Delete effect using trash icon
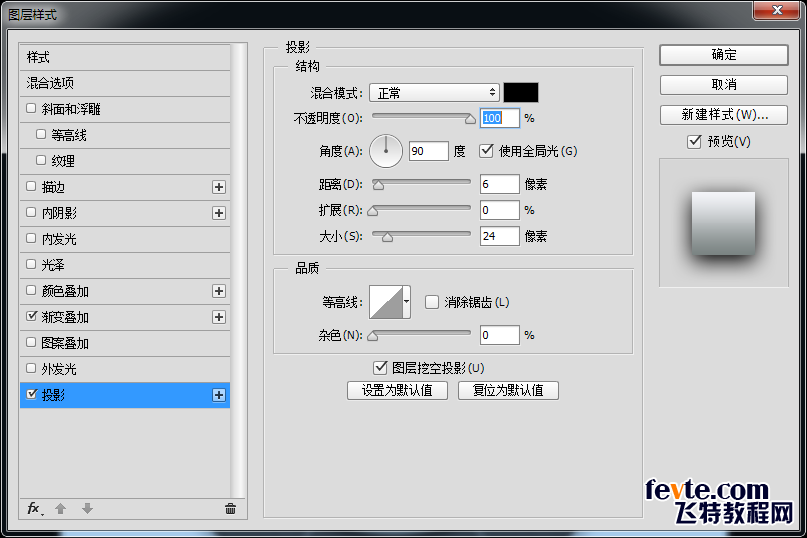Viewport: 807px width, 538px height. [x=230, y=509]
